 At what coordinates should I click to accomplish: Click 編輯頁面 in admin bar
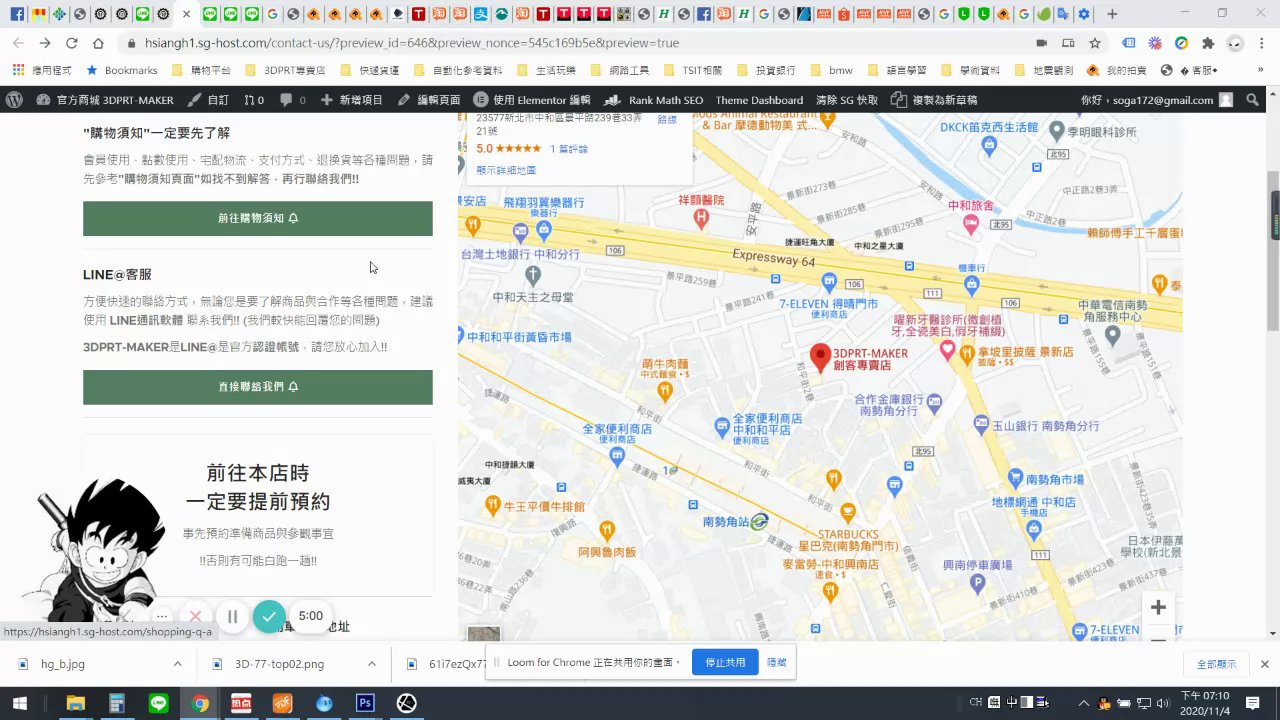(429, 100)
